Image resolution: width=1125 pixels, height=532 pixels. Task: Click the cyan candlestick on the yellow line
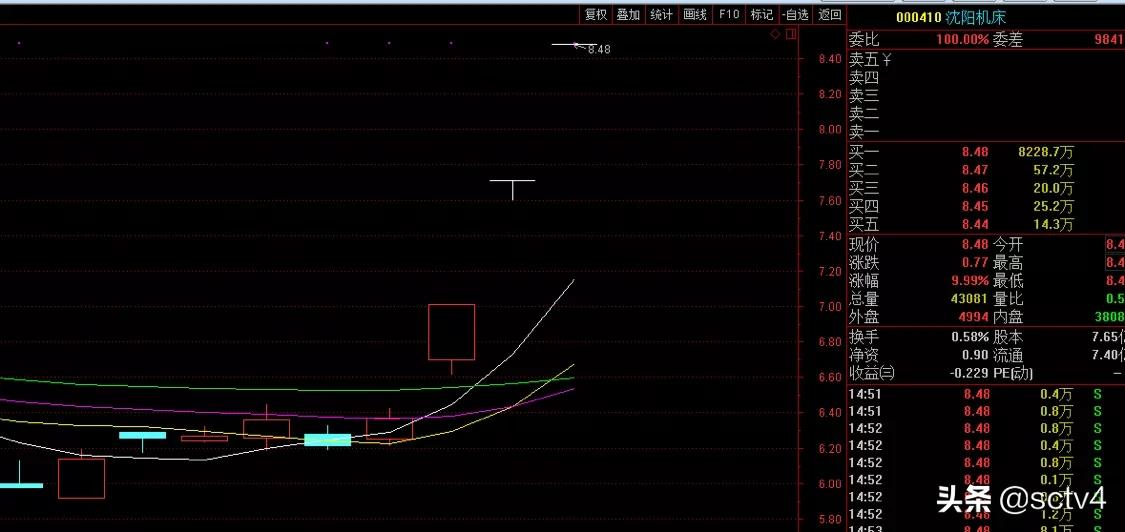click(x=327, y=439)
